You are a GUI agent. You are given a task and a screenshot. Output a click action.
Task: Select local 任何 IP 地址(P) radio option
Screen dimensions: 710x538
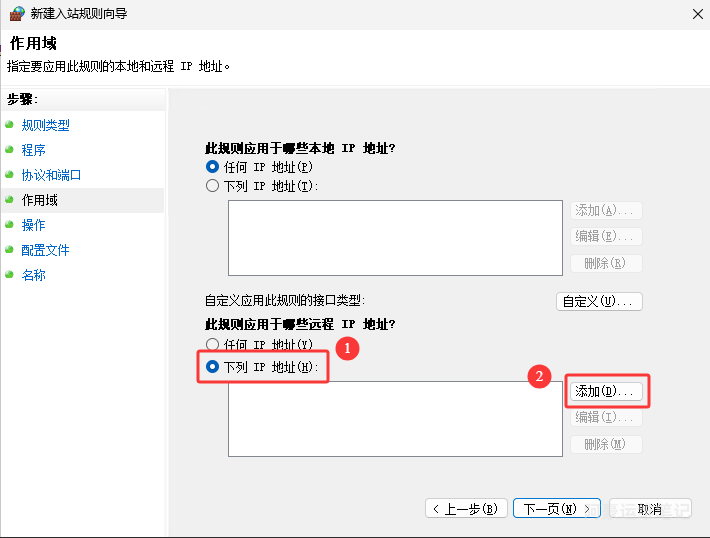pyautogui.click(x=212, y=167)
